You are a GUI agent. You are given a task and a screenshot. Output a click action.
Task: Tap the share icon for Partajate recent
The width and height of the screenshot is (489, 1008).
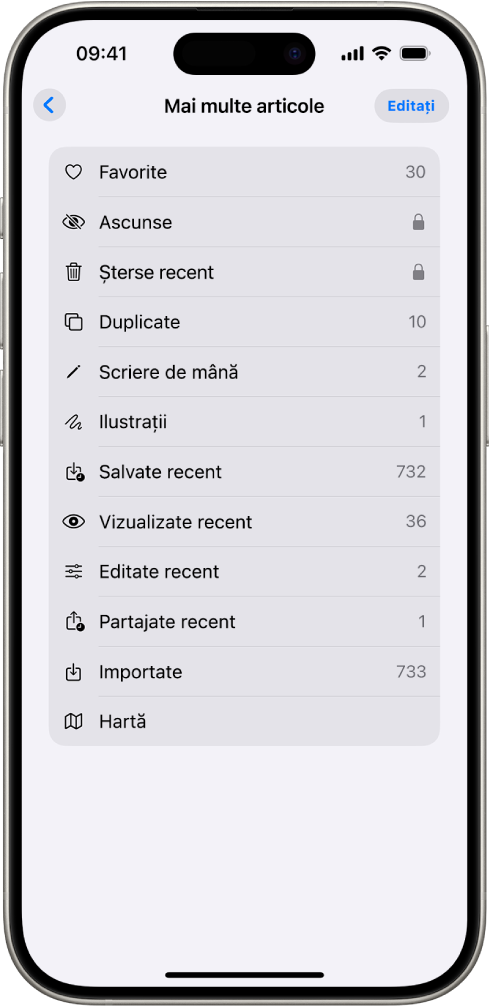[x=75, y=622]
